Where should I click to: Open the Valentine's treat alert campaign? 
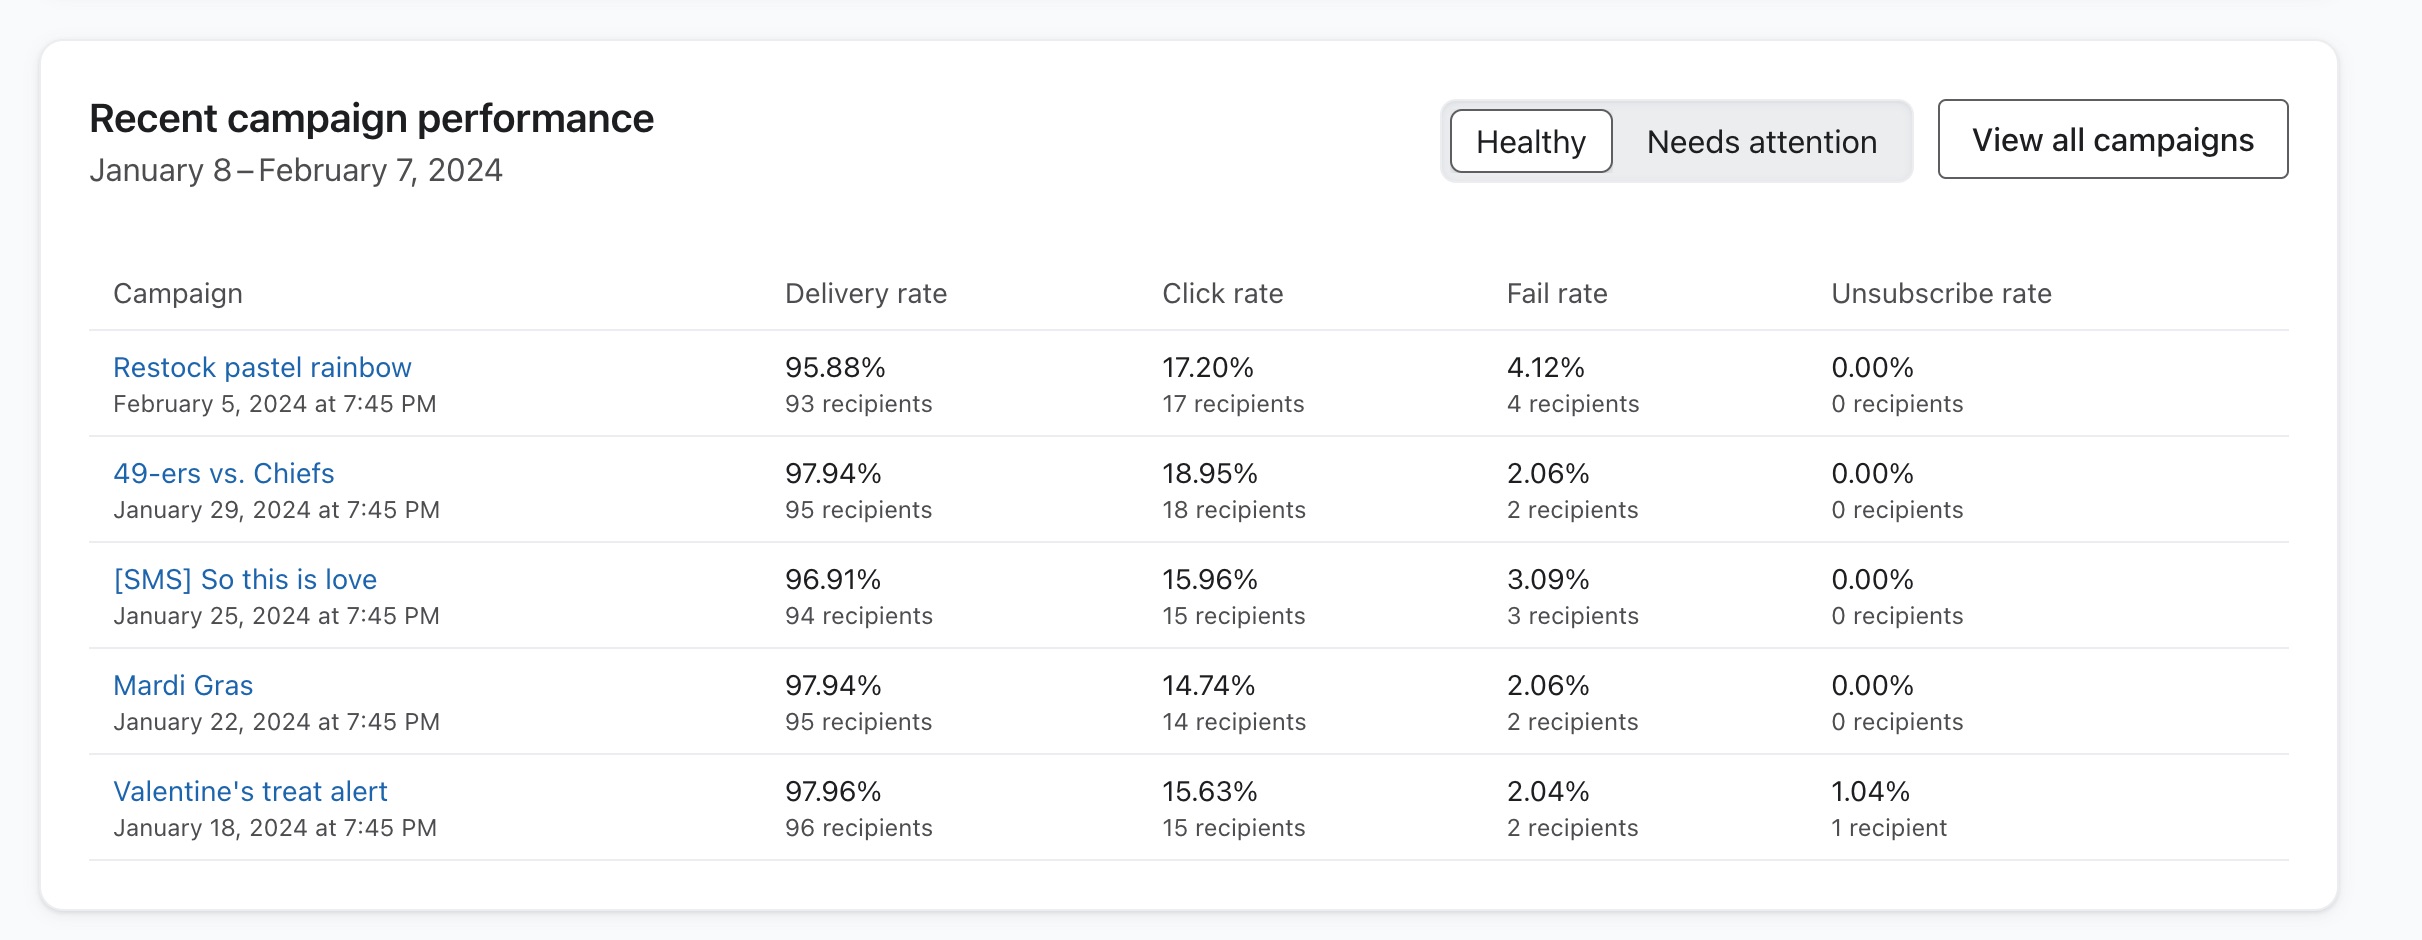point(250,791)
